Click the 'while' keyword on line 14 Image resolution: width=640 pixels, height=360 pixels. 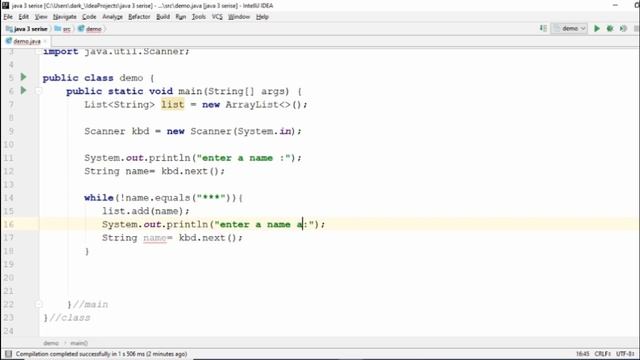[x=99, y=198]
